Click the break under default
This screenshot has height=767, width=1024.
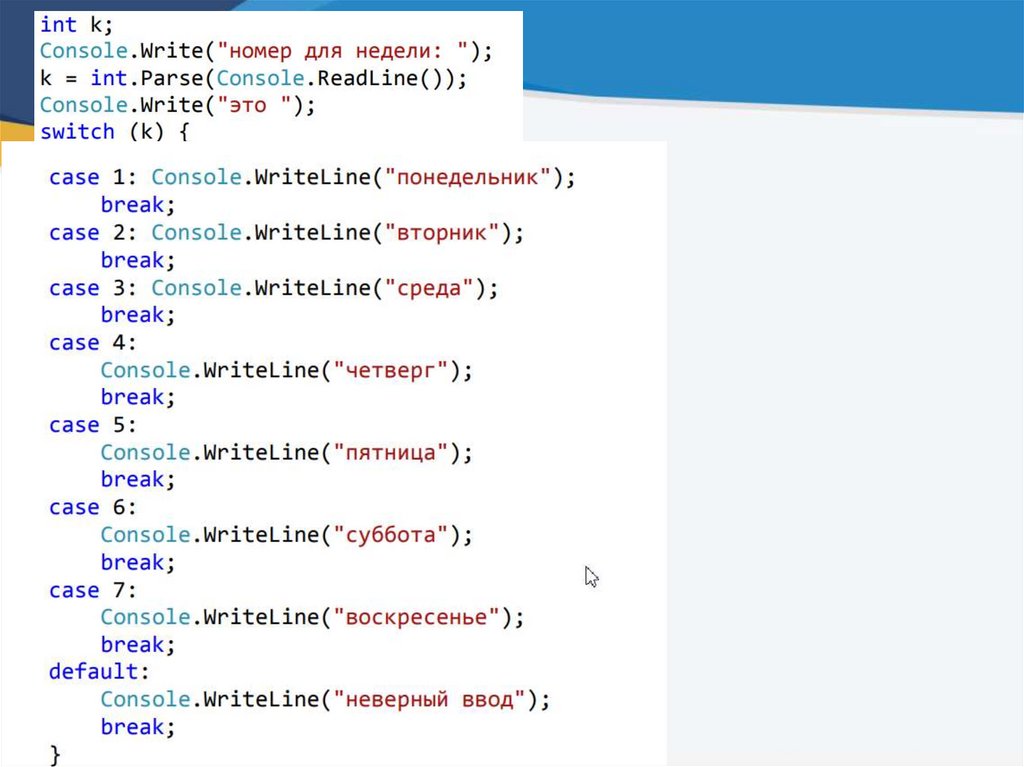tap(138, 727)
